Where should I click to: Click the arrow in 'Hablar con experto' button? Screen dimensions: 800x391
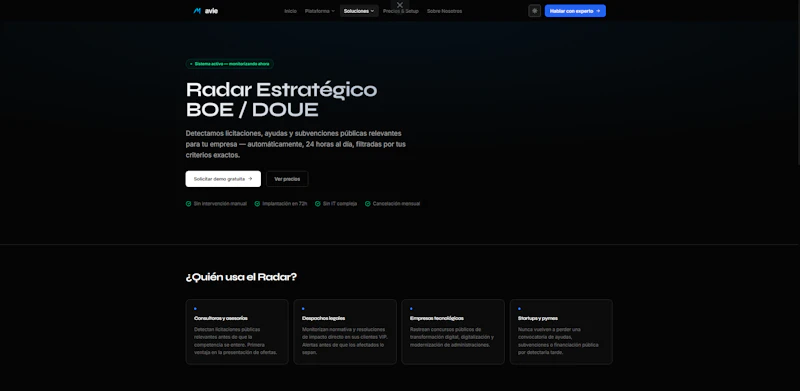[598, 11]
